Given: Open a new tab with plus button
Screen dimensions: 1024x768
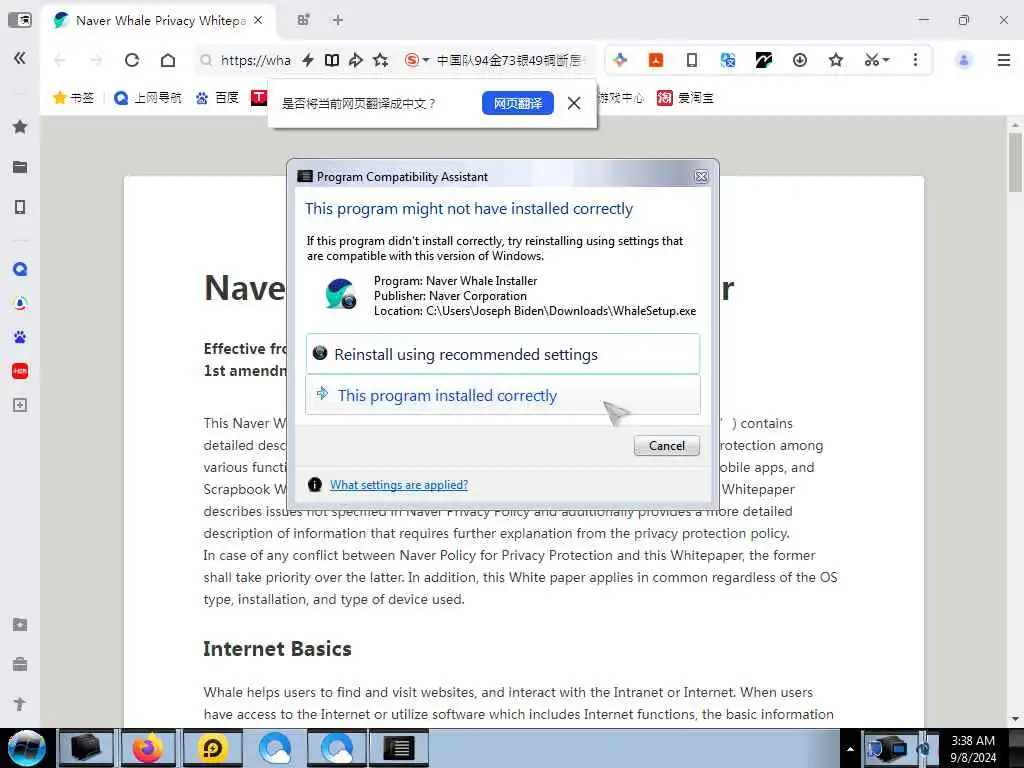Looking at the screenshot, I should 338,20.
